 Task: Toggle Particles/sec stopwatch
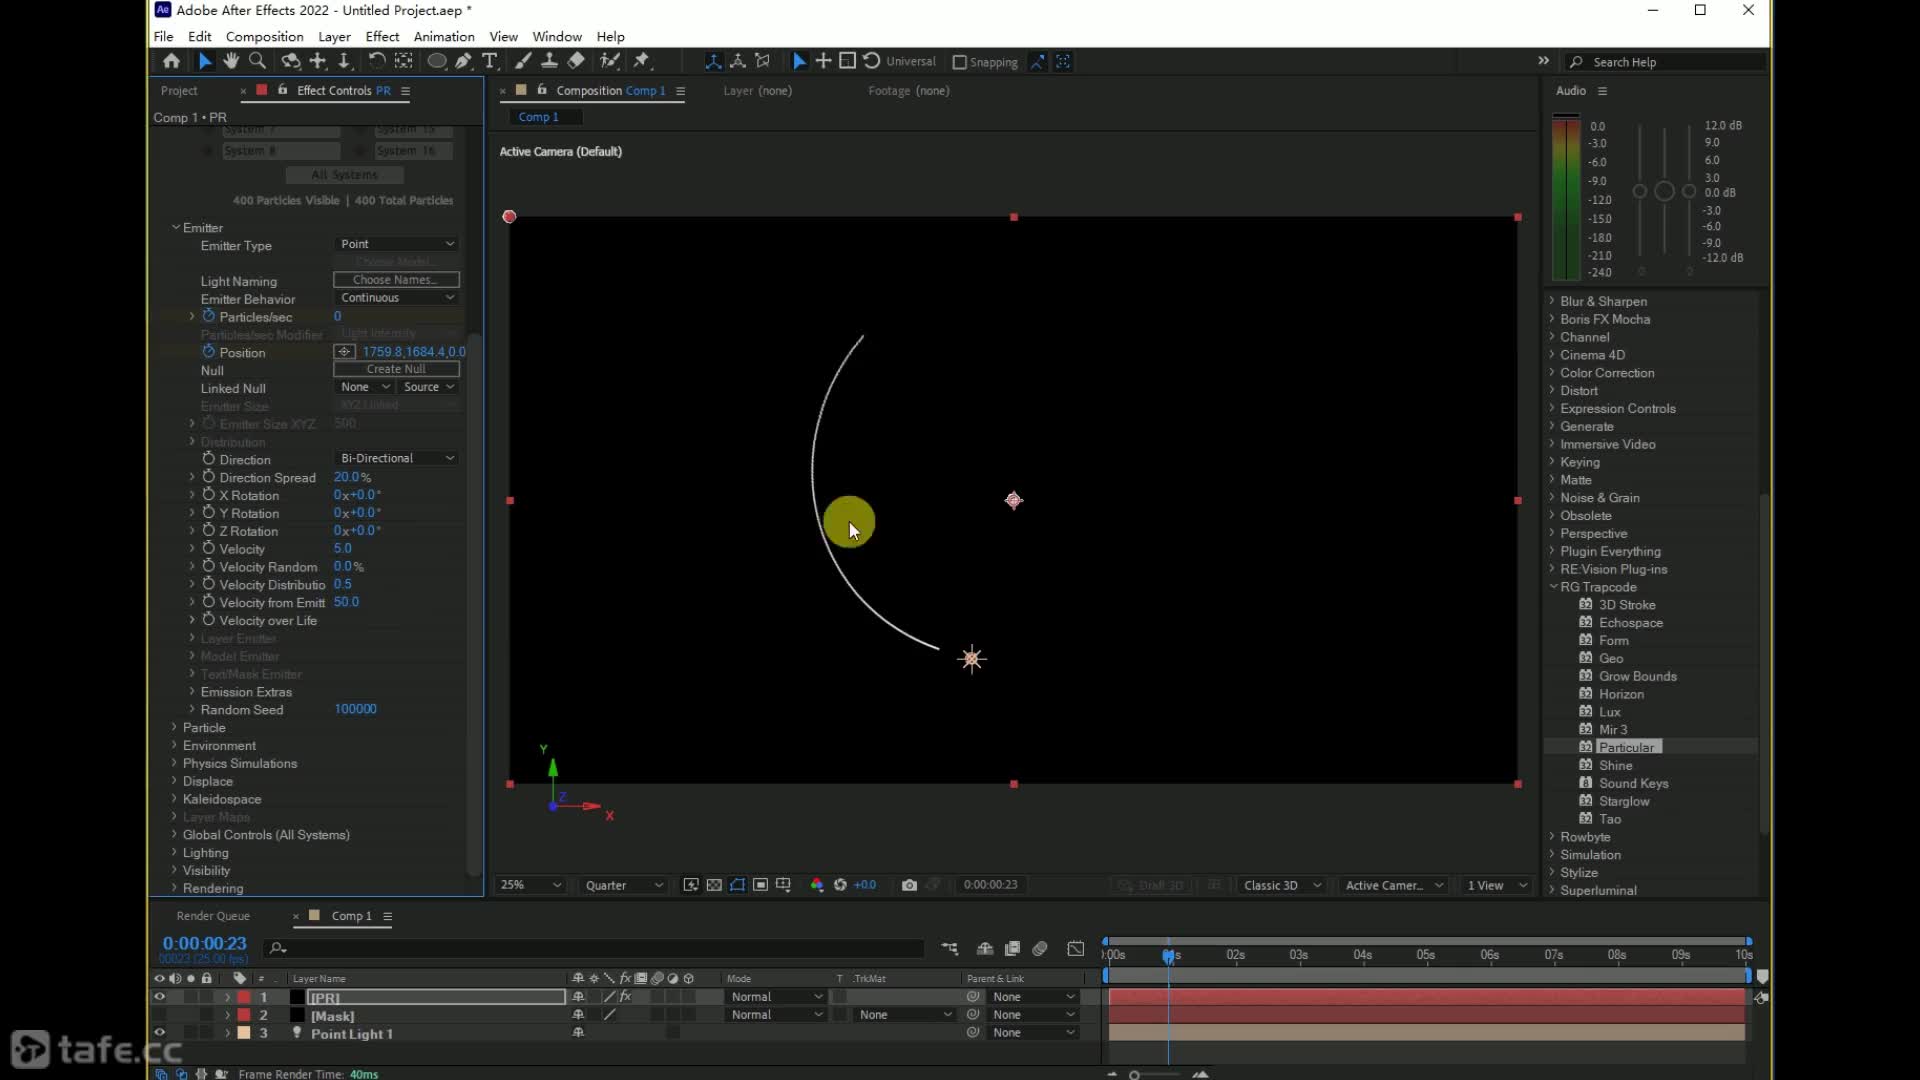click(209, 316)
